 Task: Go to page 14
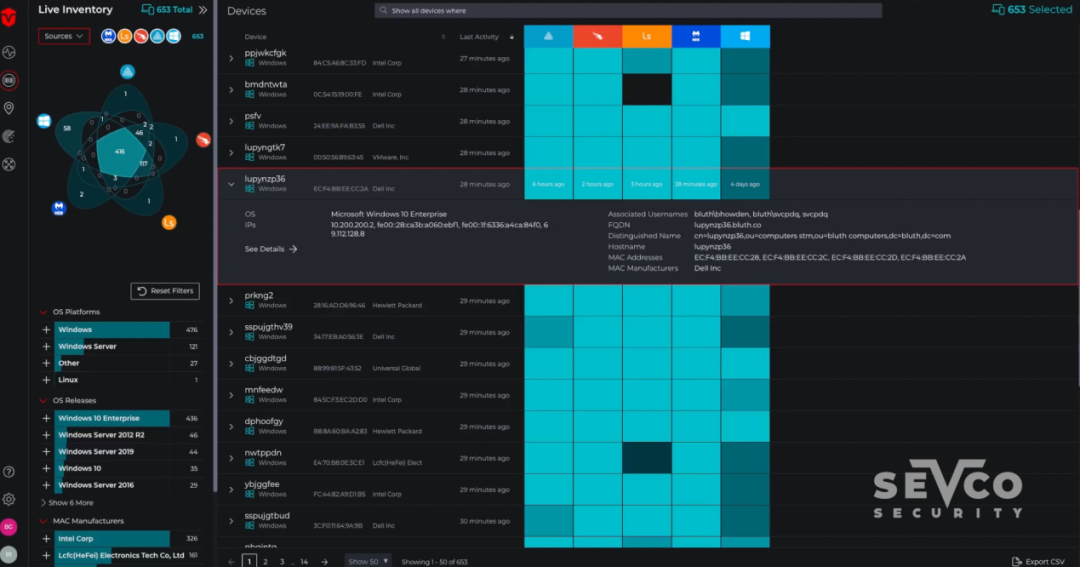pos(304,561)
